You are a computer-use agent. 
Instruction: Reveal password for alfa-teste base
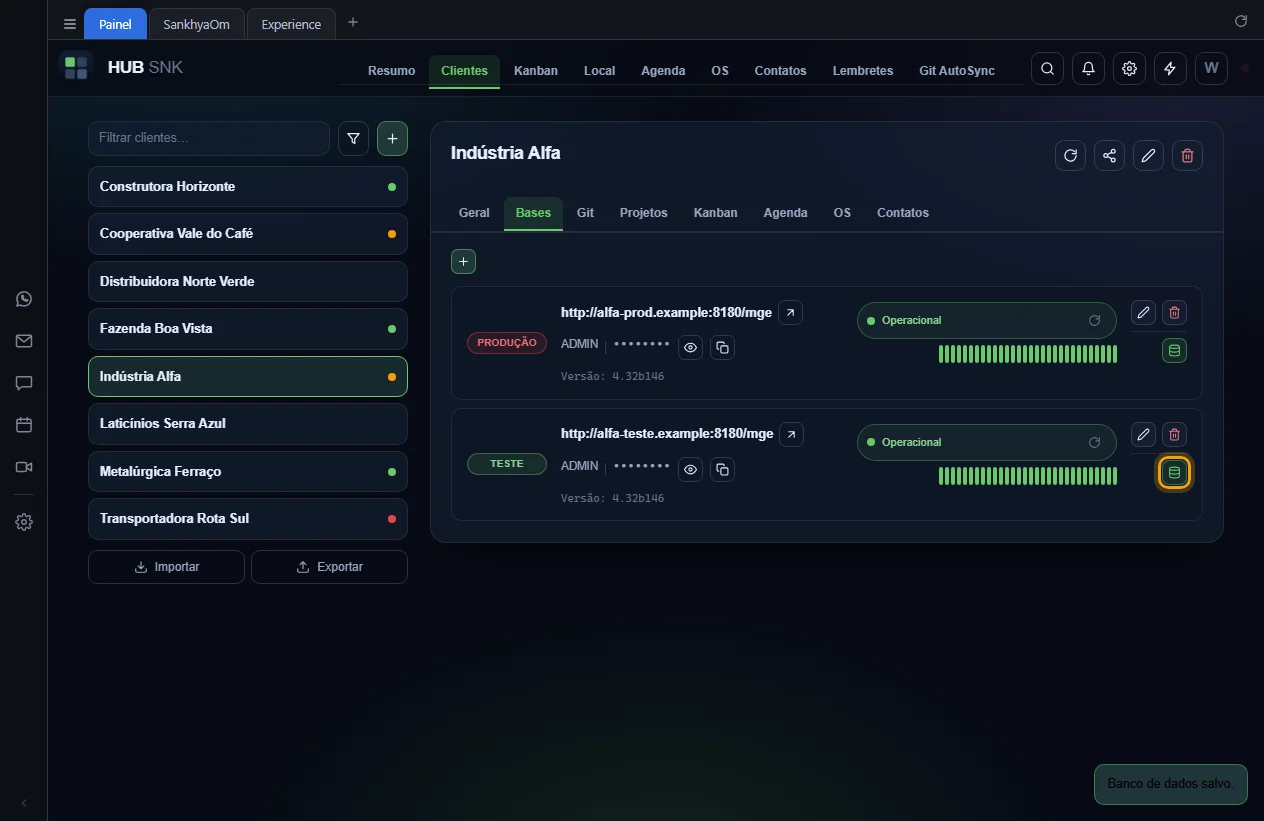pos(690,469)
